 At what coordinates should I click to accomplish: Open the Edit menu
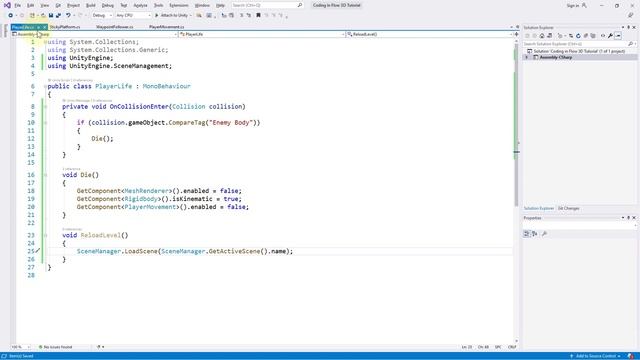click(31, 5)
